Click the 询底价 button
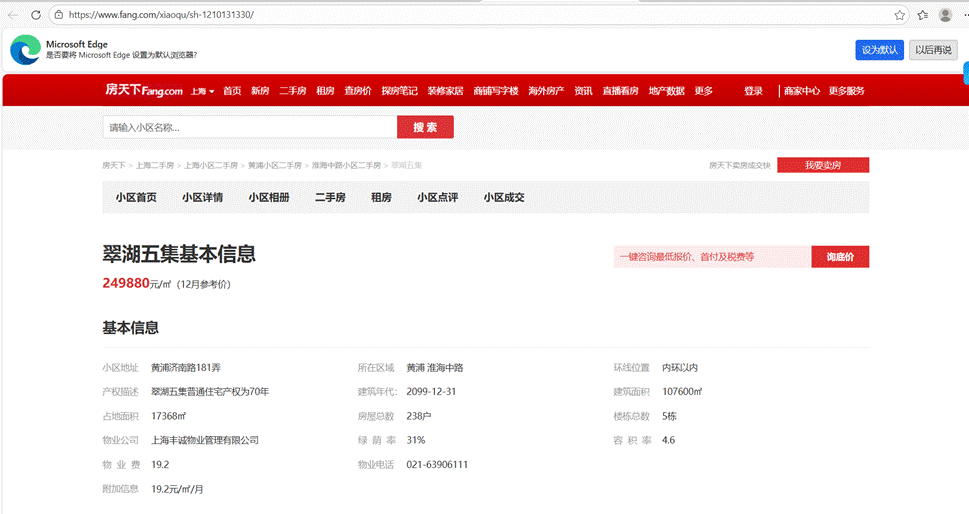This screenshot has width=969, height=514. (839, 257)
